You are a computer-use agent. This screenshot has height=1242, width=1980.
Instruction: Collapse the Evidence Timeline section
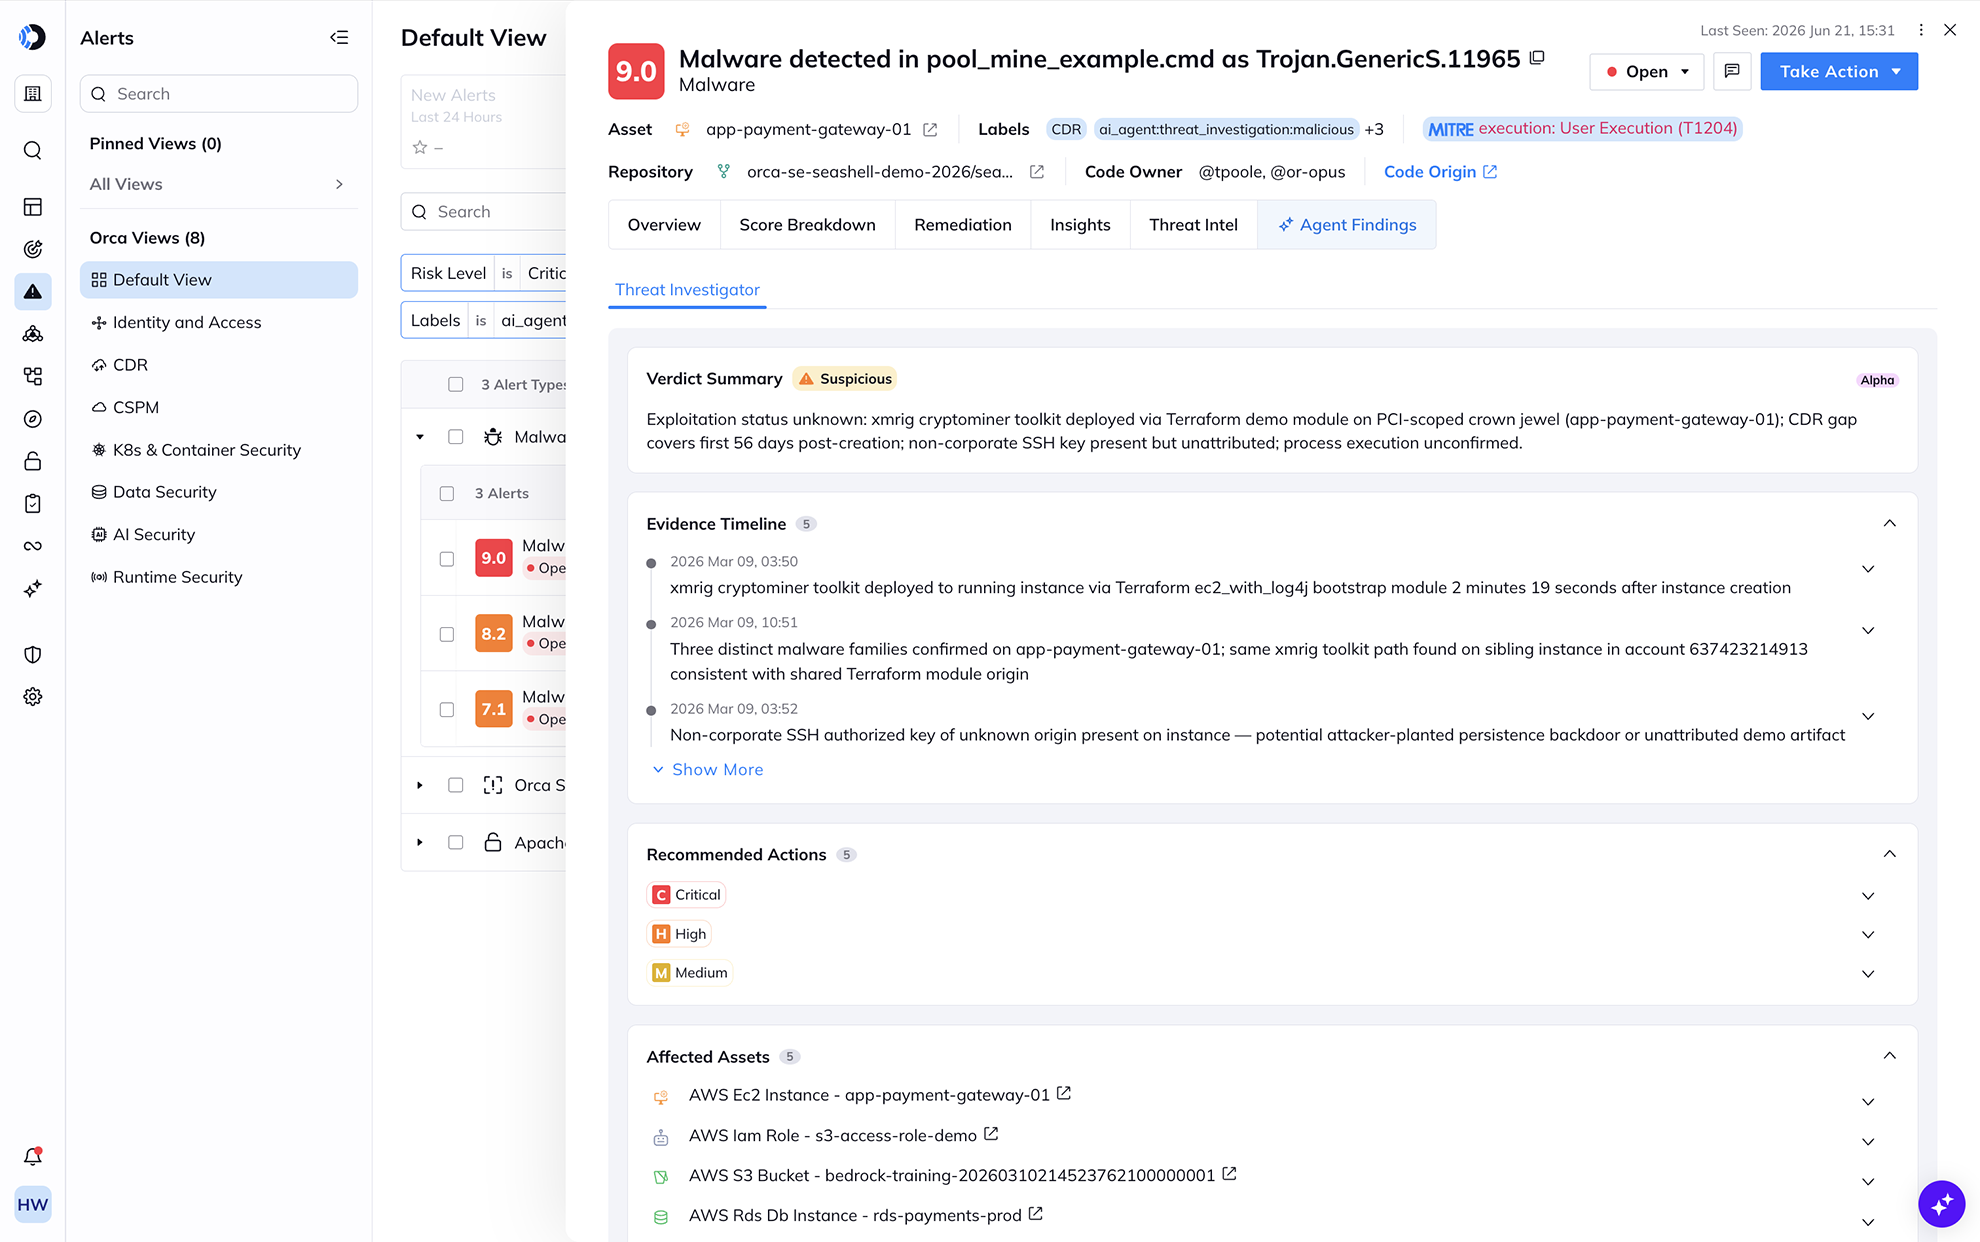1889,523
